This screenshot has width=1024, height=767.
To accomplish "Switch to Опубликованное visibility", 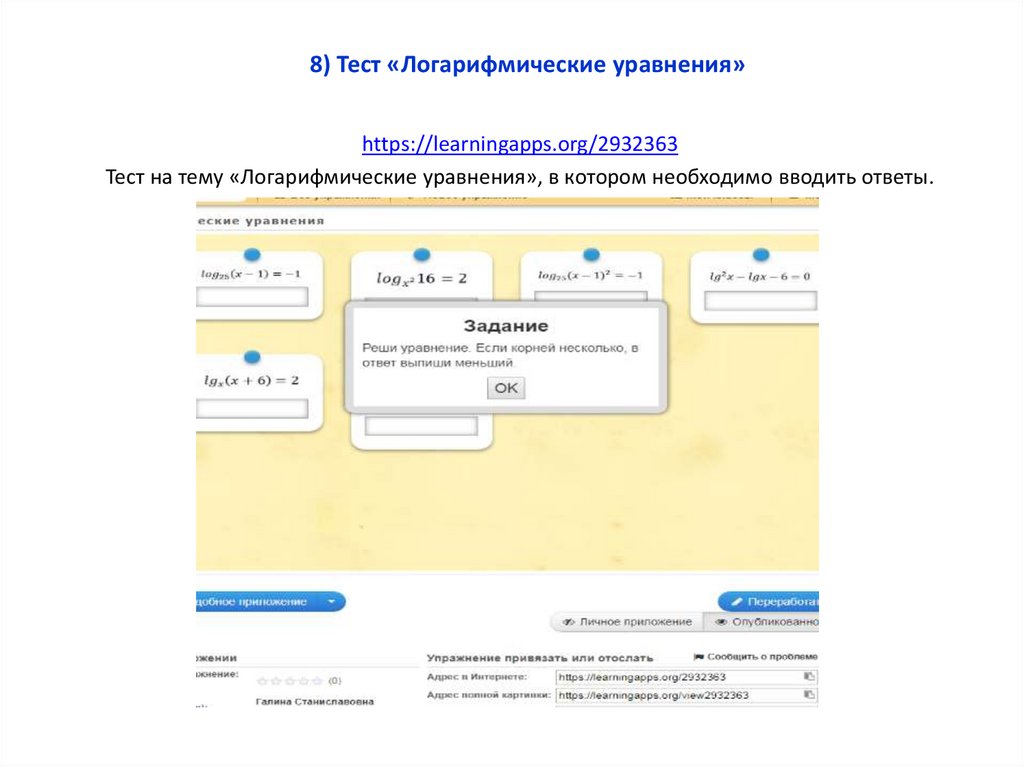I will (761, 622).
